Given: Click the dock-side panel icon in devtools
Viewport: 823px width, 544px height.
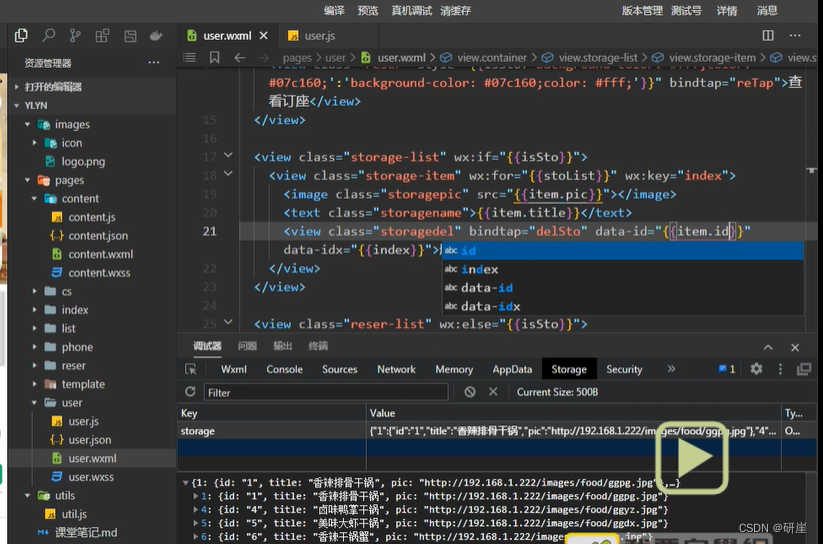Looking at the screenshot, I should tap(804, 369).
